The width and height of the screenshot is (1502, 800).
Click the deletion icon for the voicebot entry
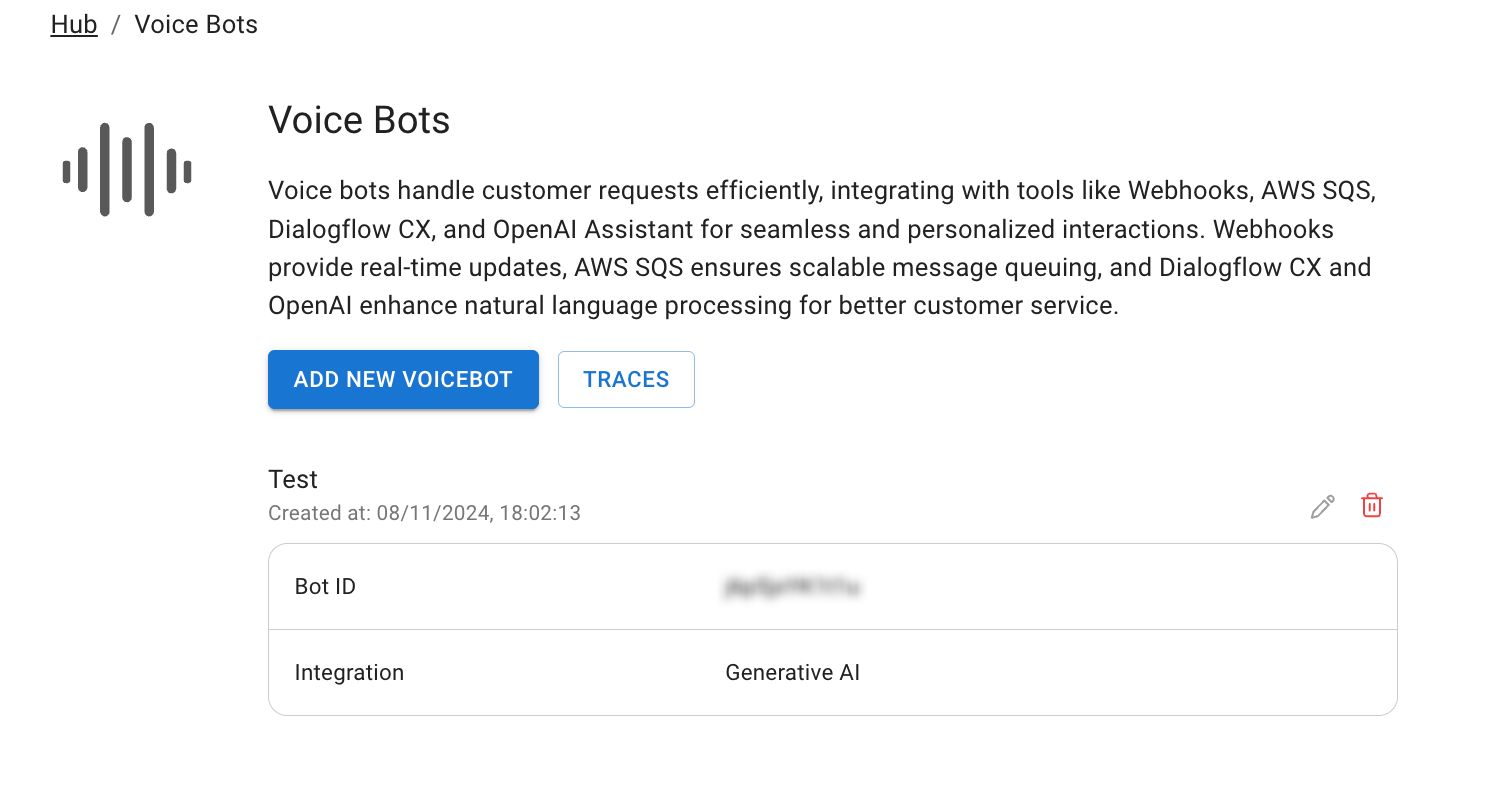click(1371, 506)
